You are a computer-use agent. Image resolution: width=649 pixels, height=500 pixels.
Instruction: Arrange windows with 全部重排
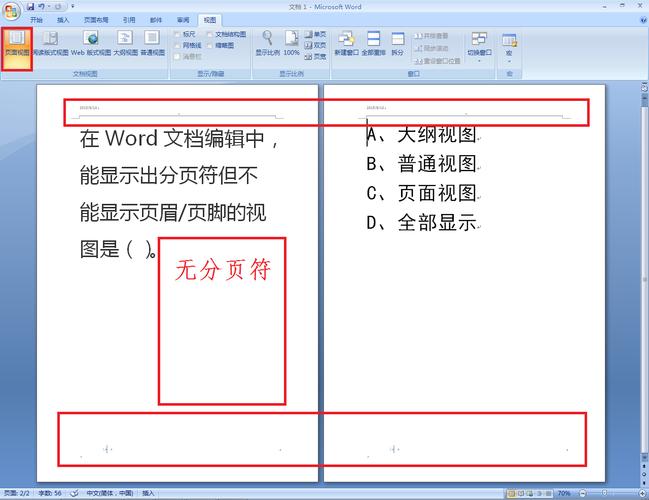pyautogui.click(x=373, y=44)
